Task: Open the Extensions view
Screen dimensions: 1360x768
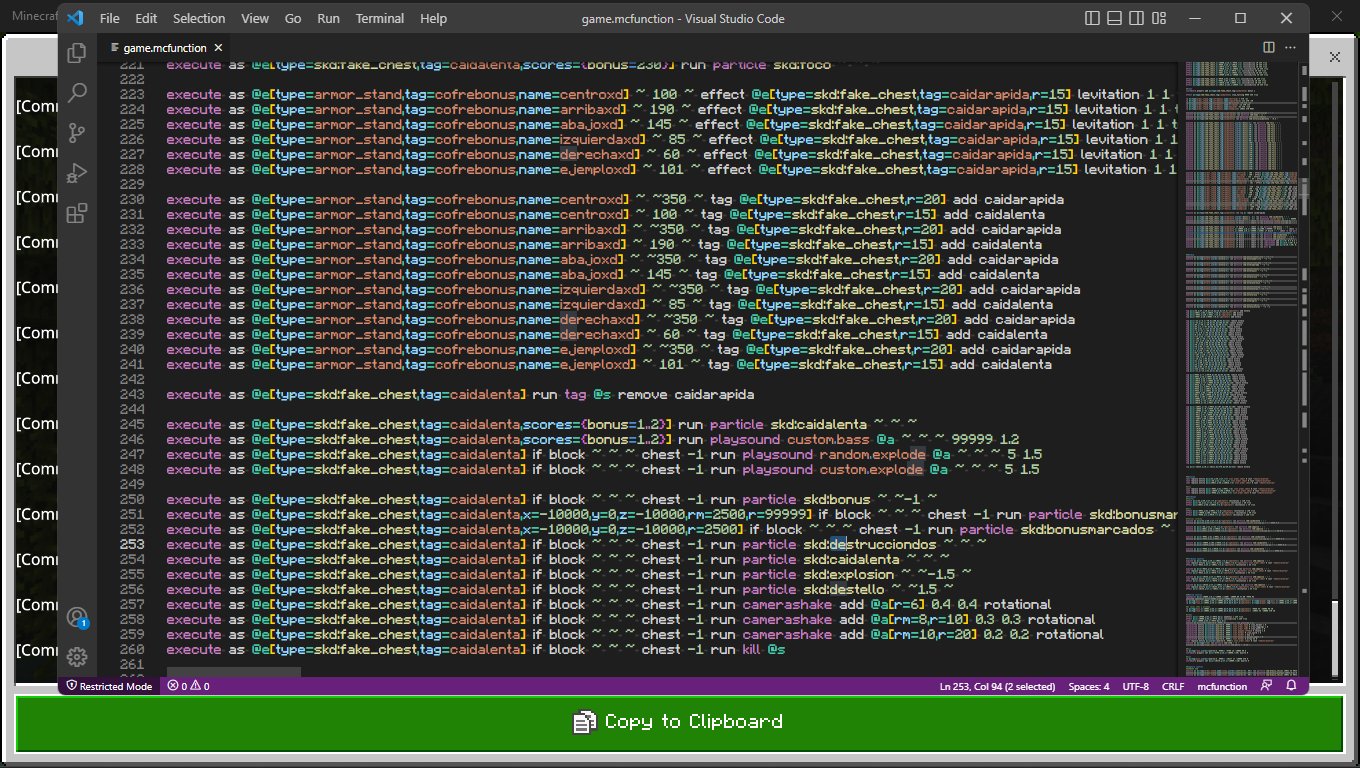Action: click(77, 213)
